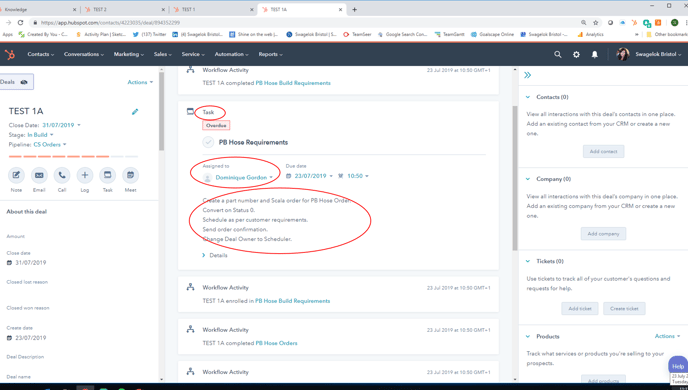Open Products Actions dropdown
688x390 pixels.
pyautogui.click(x=667, y=336)
